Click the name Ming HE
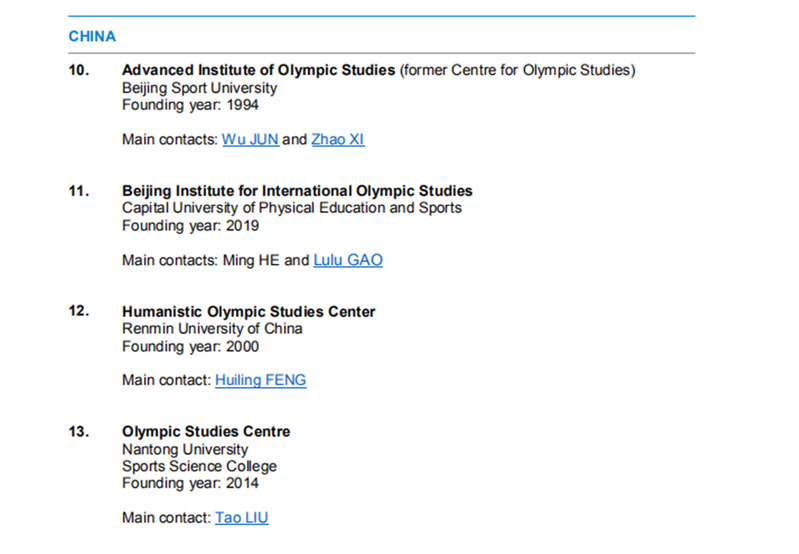 point(251,260)
